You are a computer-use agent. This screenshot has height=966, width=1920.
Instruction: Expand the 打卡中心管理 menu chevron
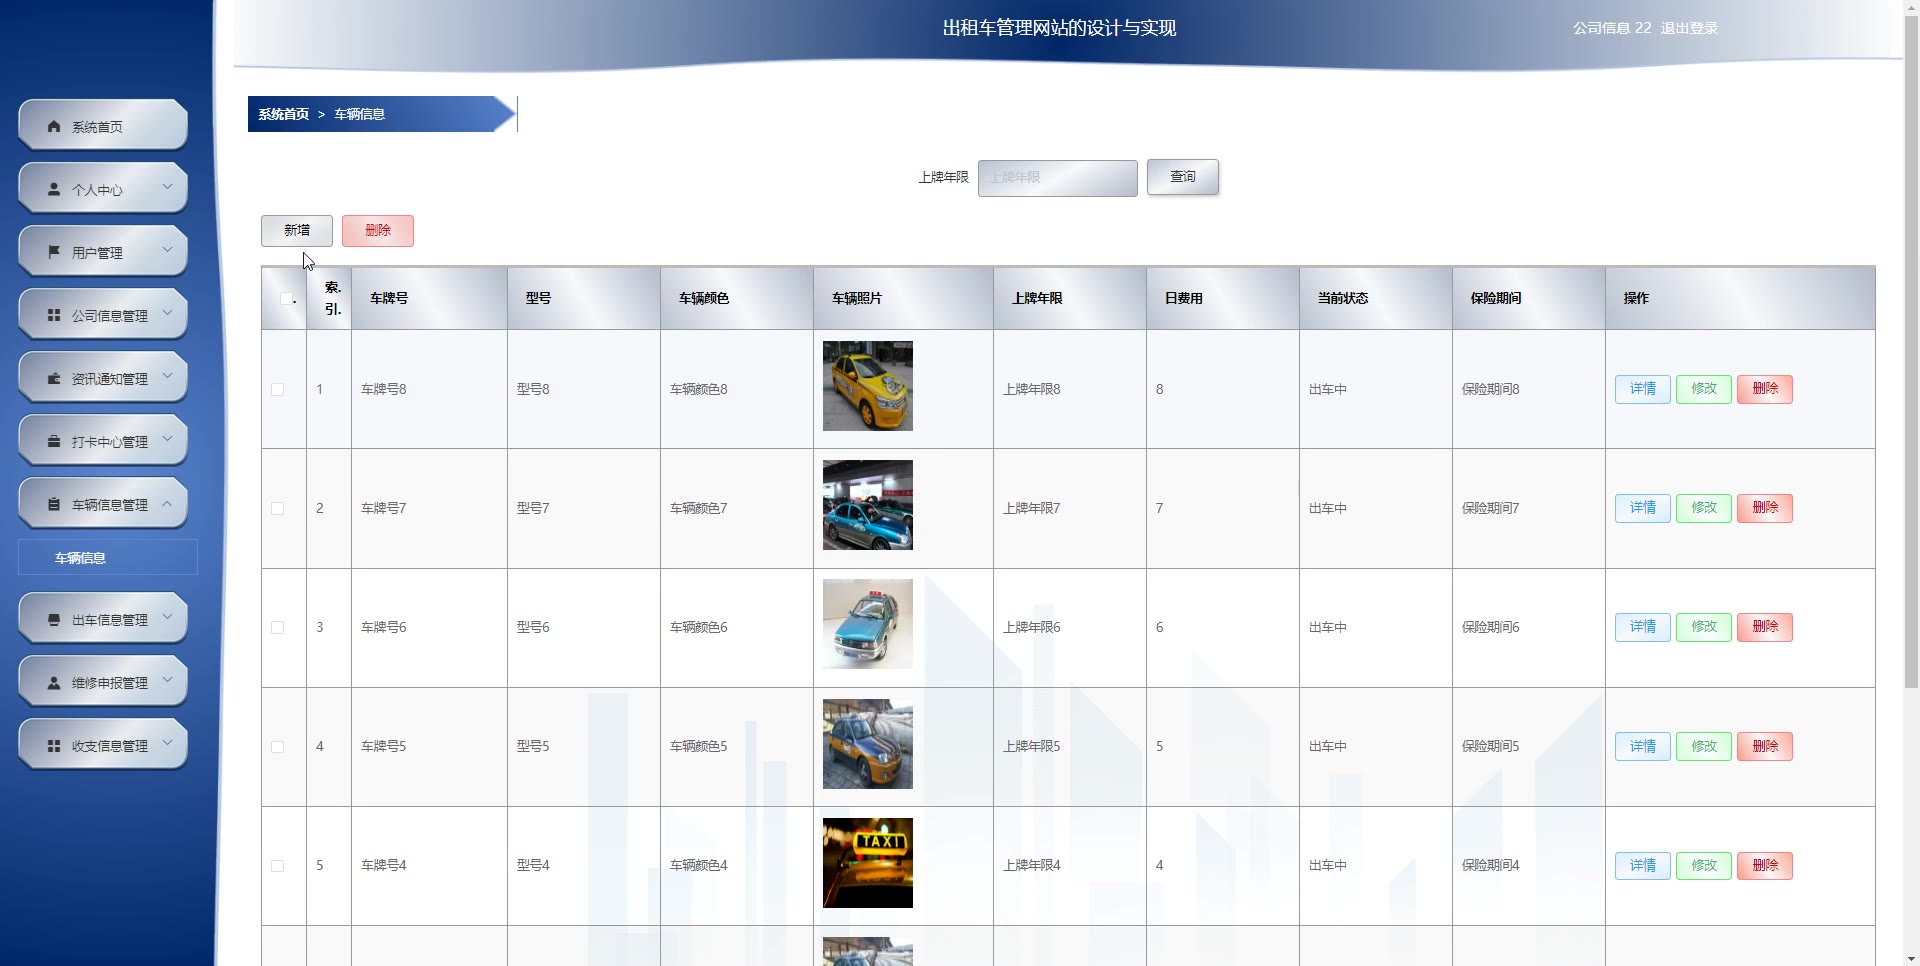(167, 439)
